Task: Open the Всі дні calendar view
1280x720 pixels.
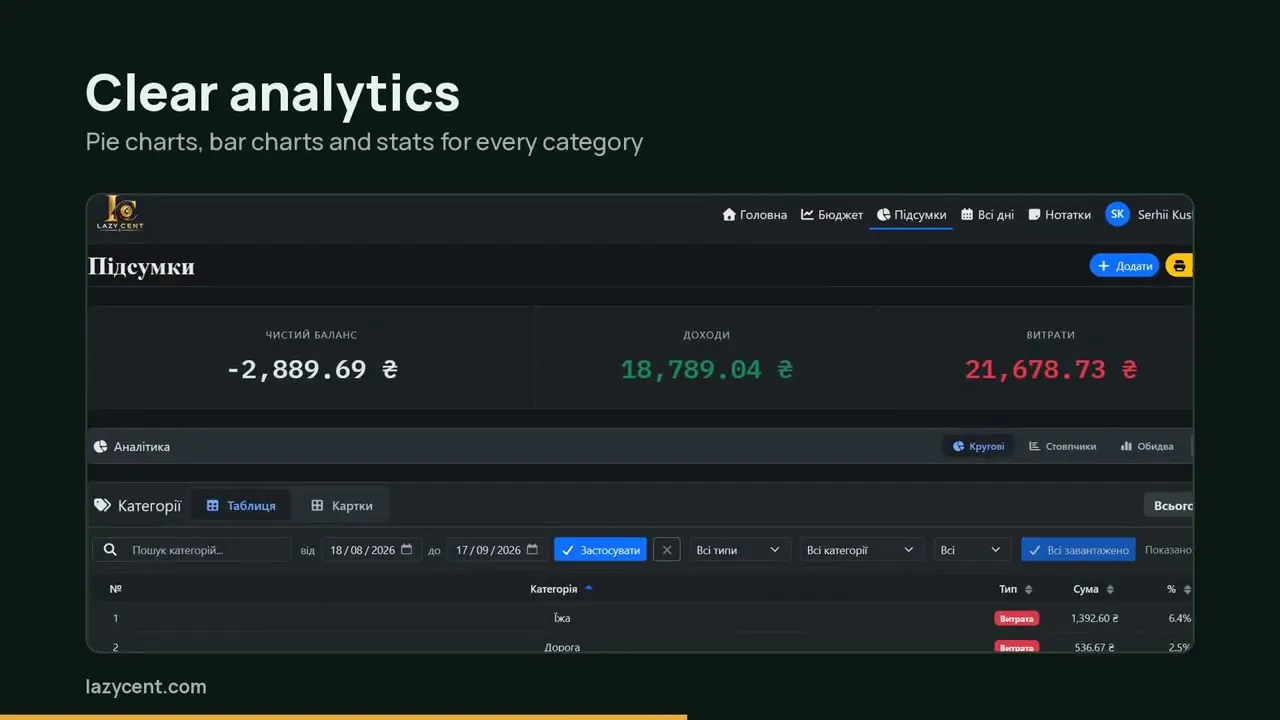Action: pyautogui.click(x=988, y=215)
